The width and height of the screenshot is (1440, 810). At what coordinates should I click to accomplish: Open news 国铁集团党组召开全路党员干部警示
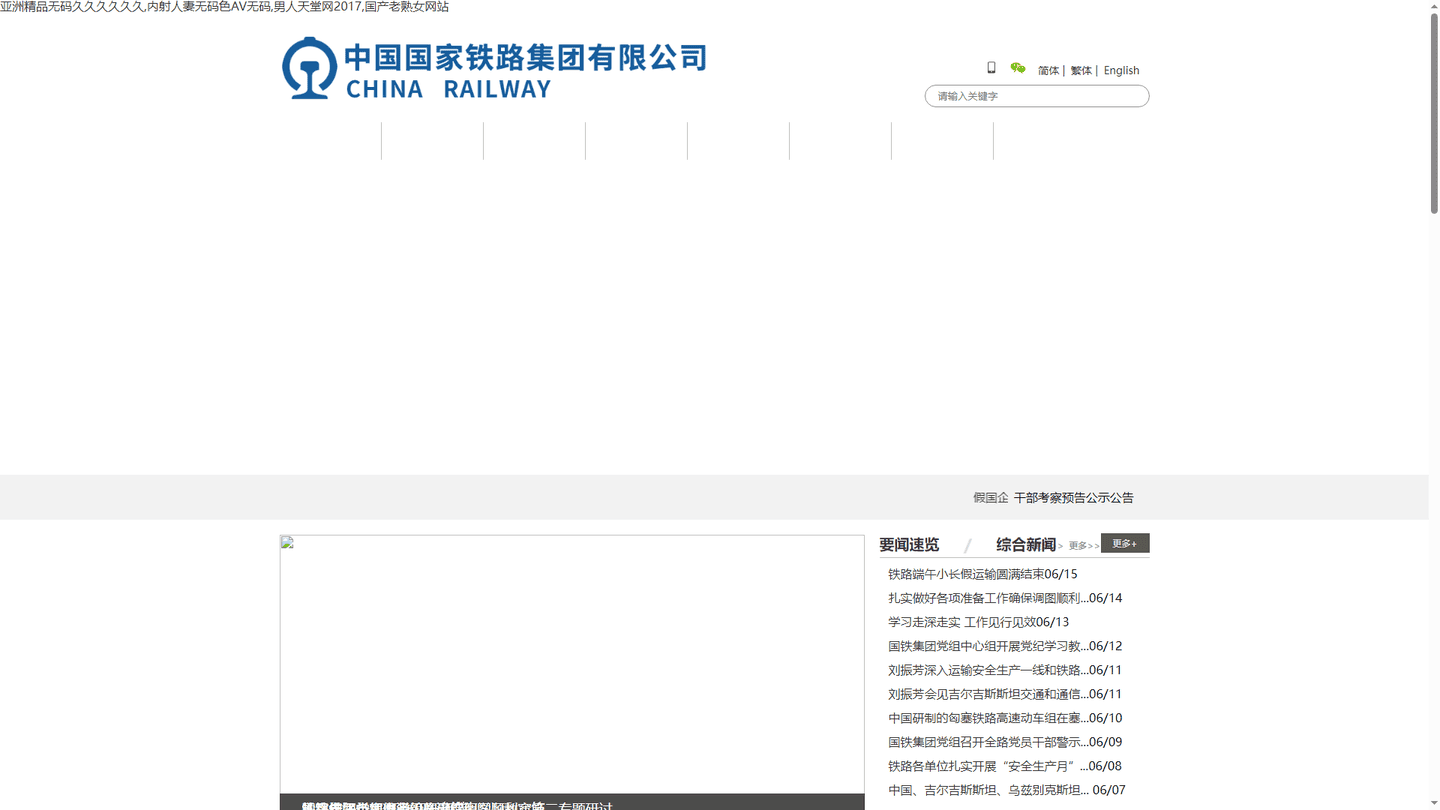(x=988, y=742)
